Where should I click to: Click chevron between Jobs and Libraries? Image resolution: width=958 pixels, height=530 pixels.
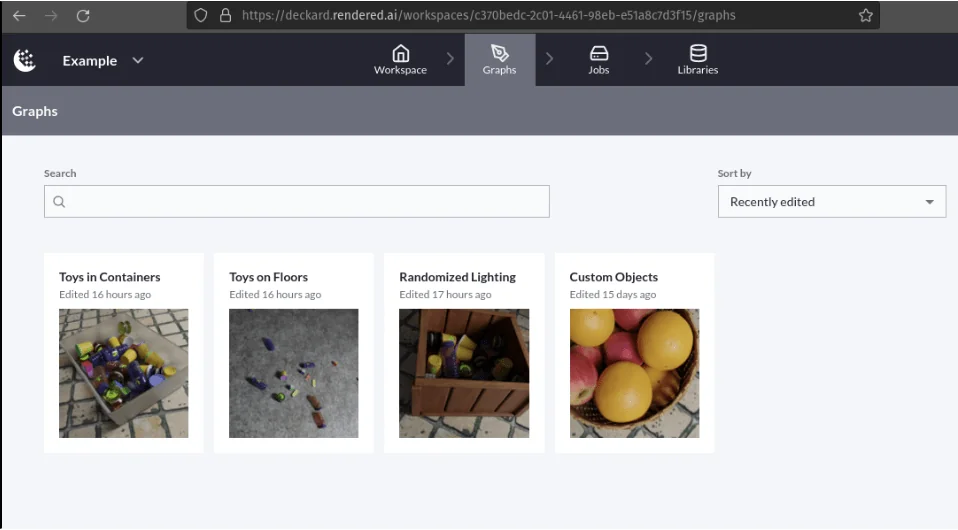(x=648, y=59)
